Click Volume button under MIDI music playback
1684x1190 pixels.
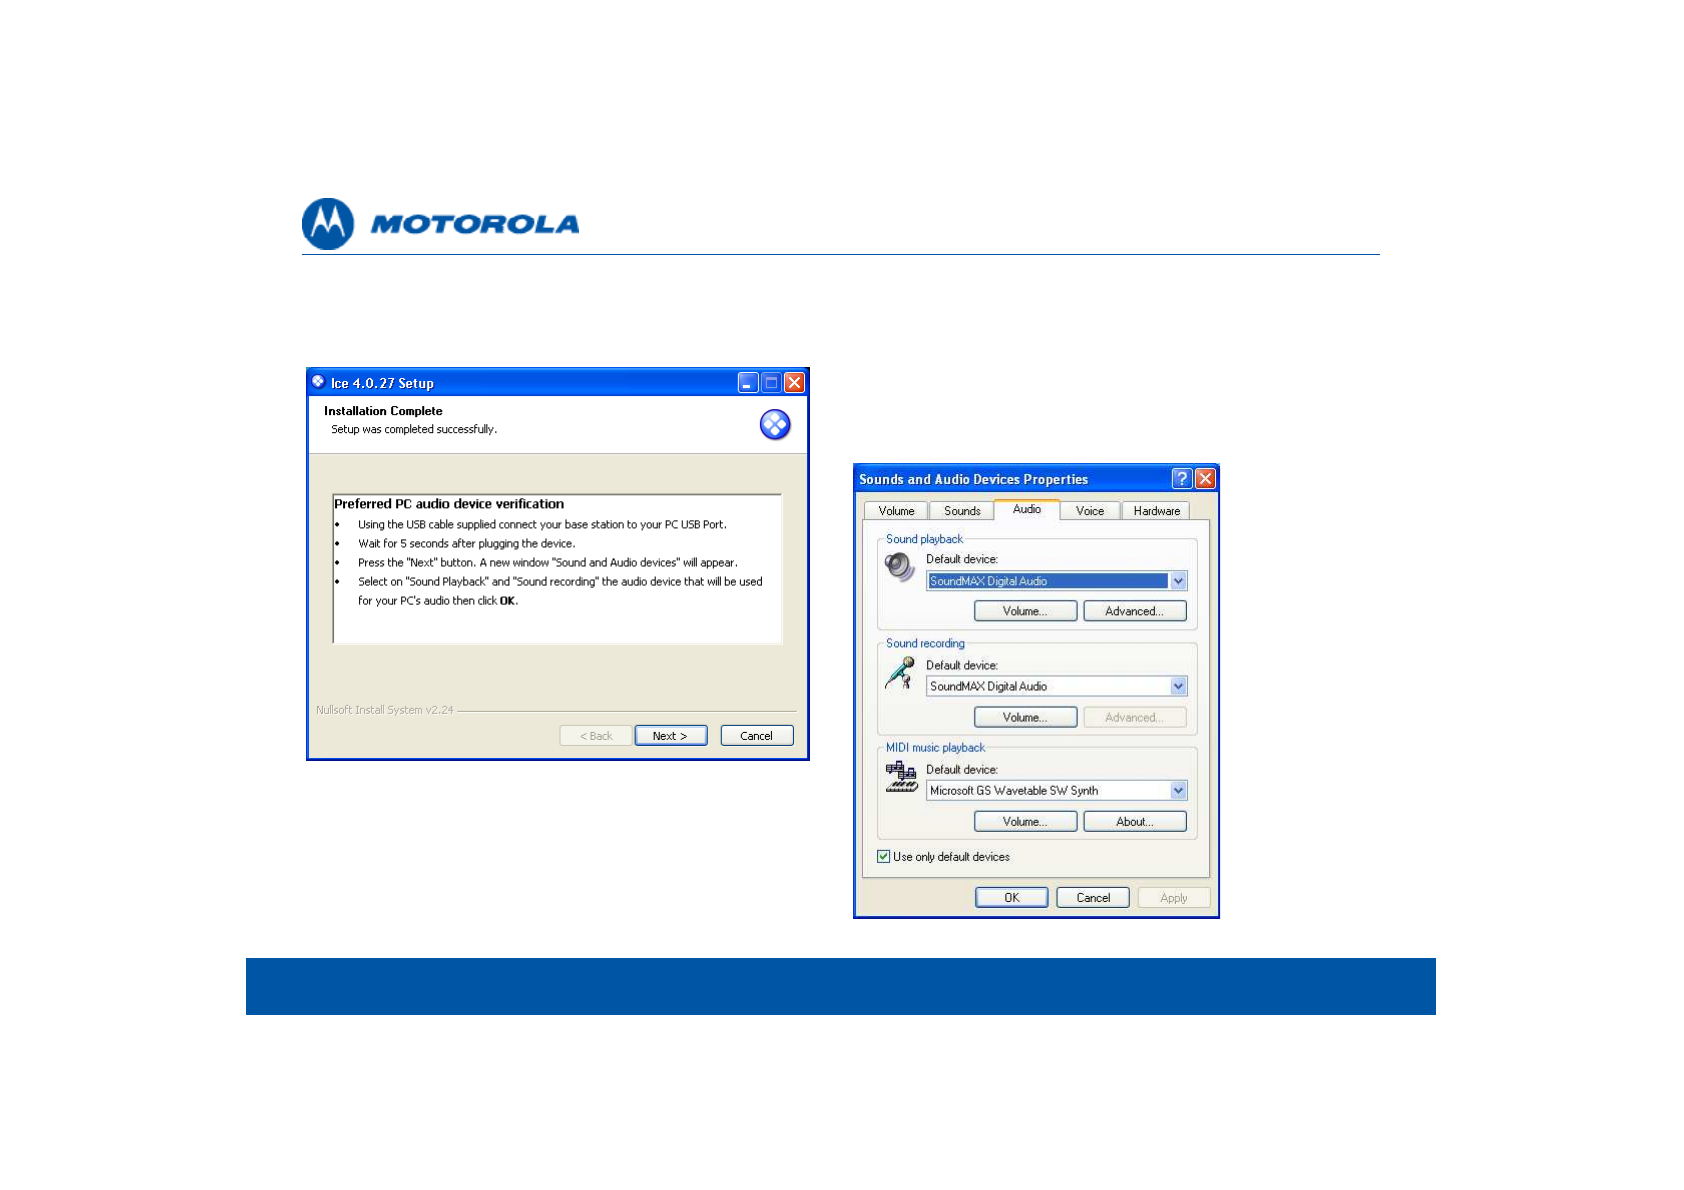(x=1025, y=822)
